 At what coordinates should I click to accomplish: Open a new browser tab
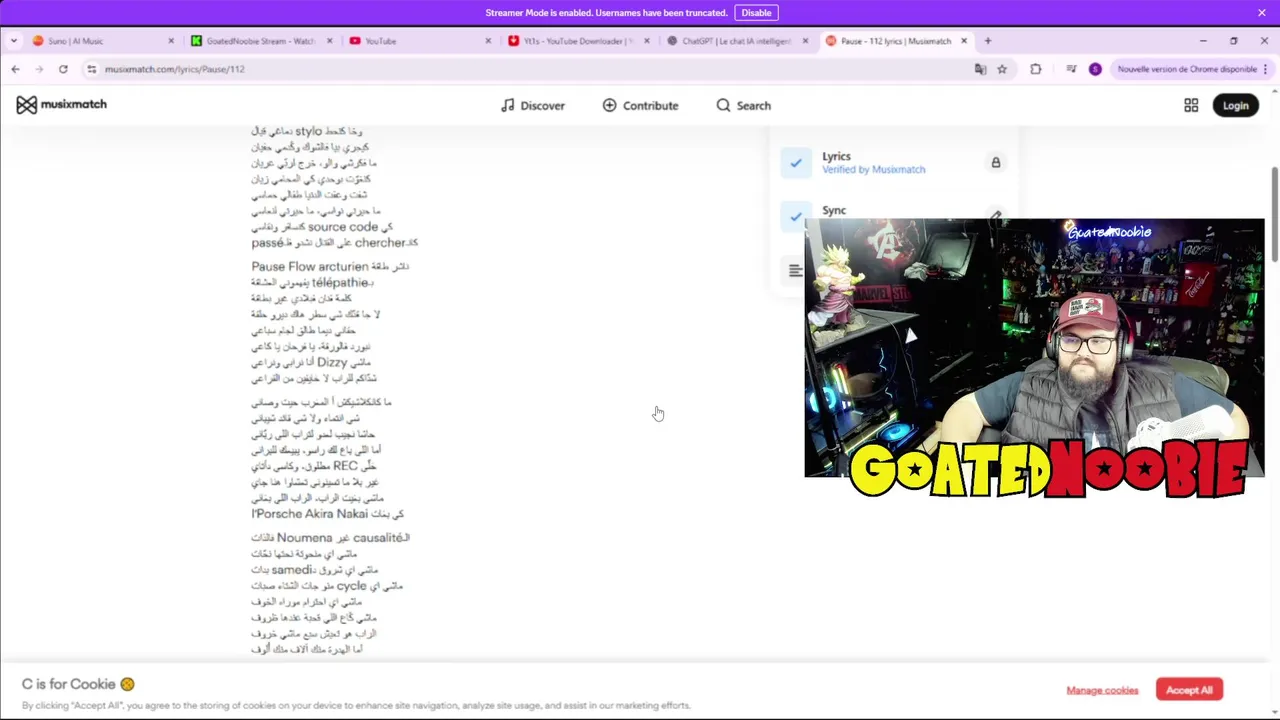(988, 41)
